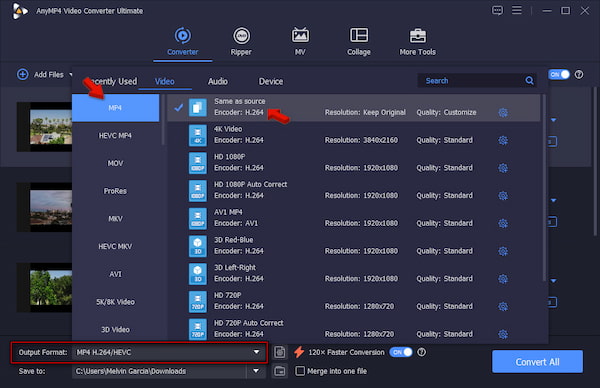Select 5K/8K Video format category
Screen dimensions: 600x388
116,302
